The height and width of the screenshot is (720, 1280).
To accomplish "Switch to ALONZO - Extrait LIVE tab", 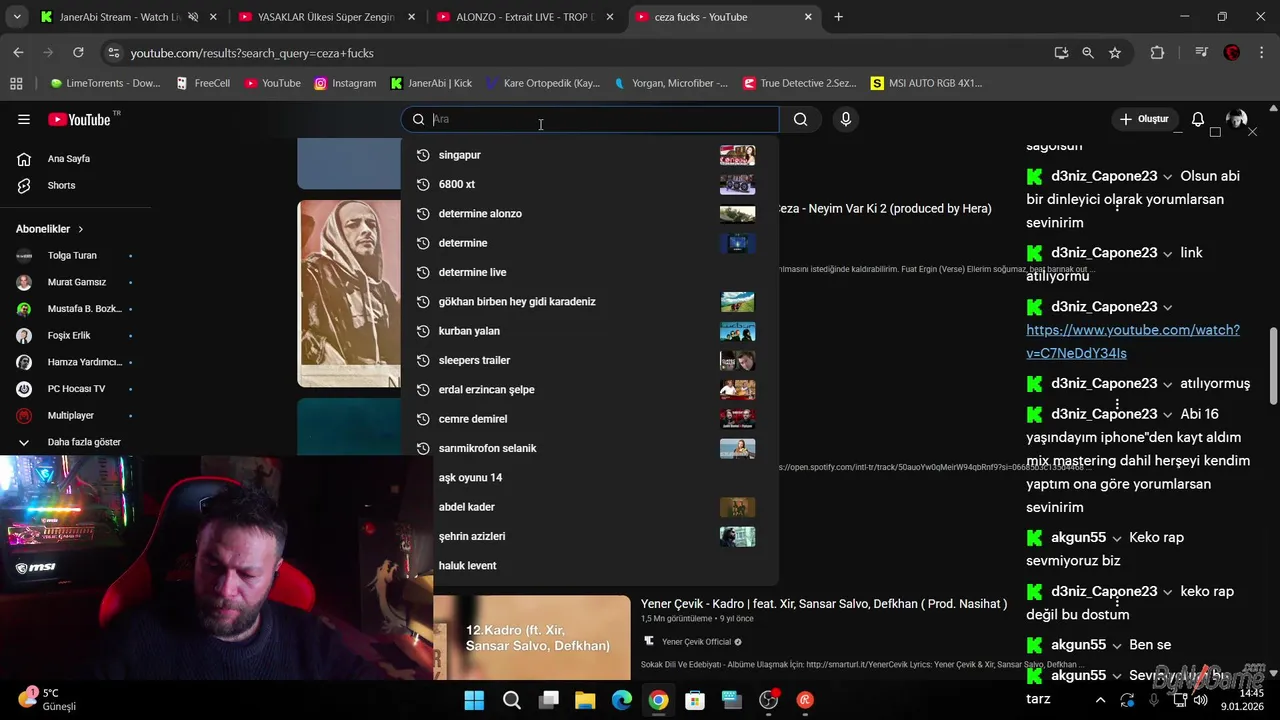I will [524, 17].
